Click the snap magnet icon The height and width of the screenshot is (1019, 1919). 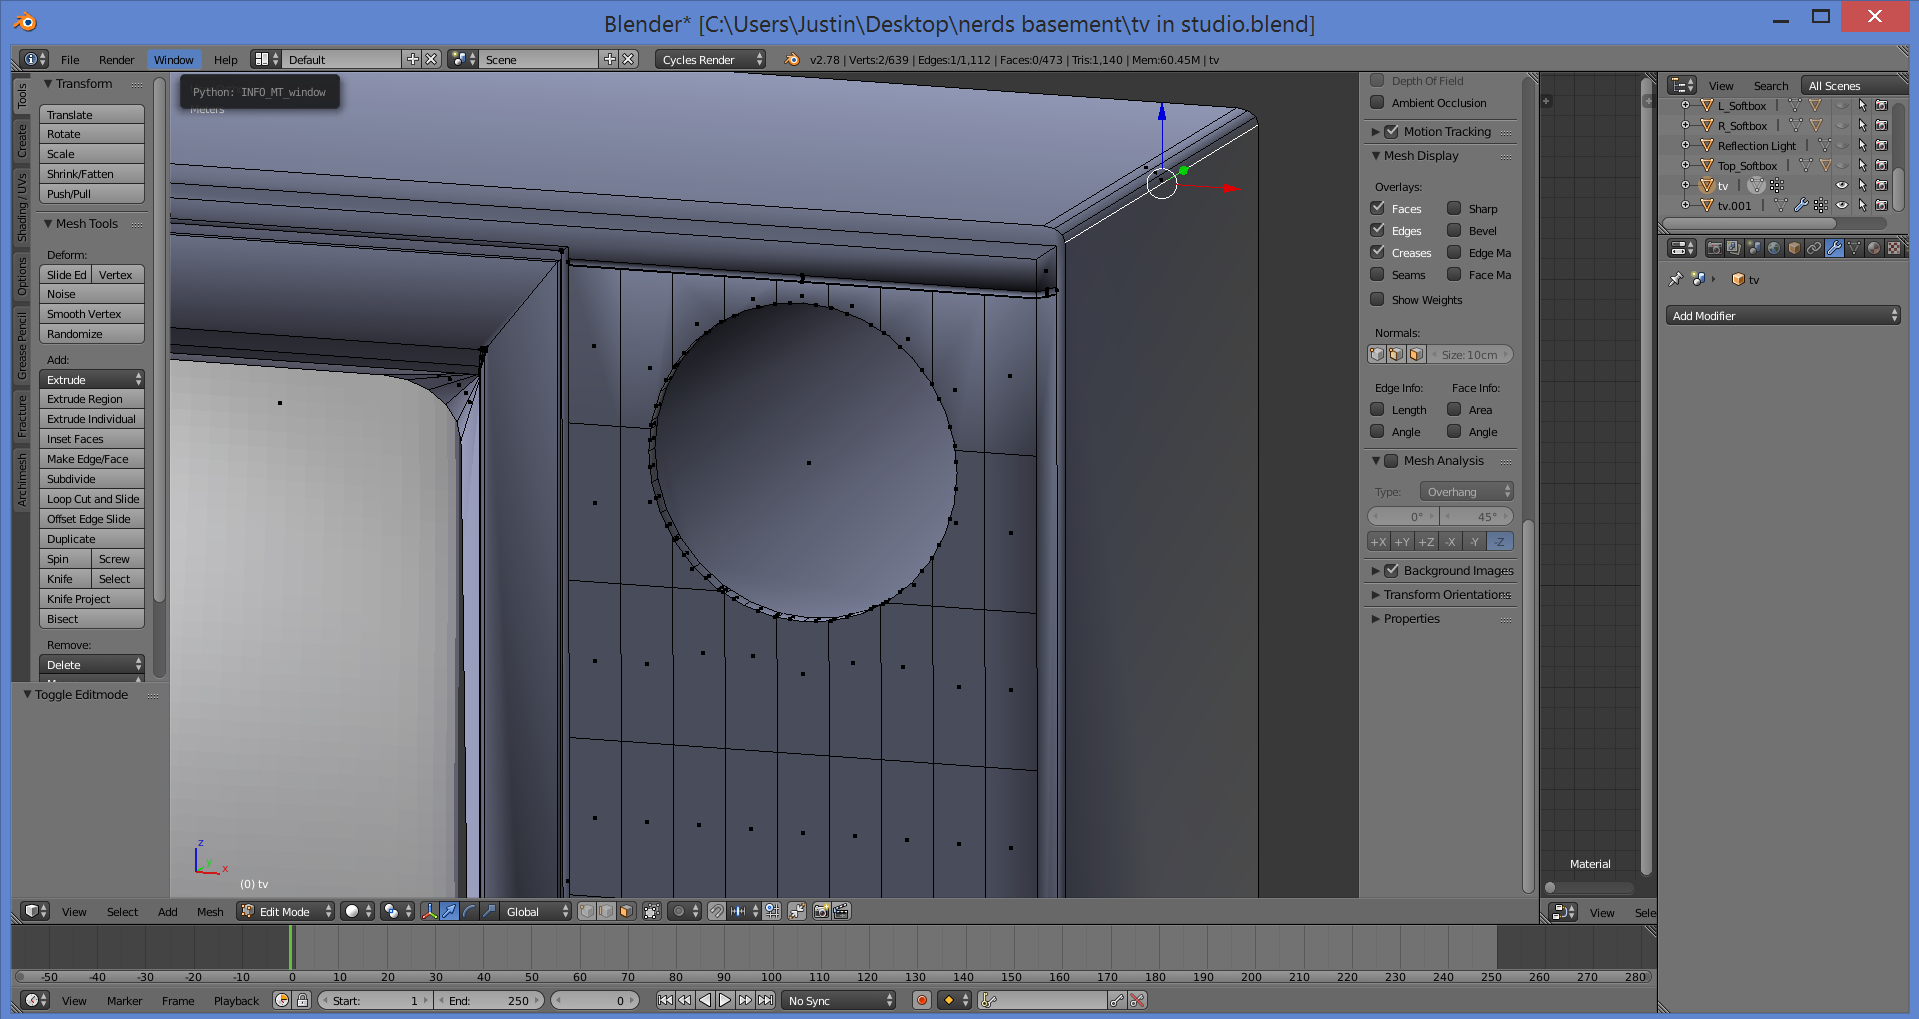point(717,911)
